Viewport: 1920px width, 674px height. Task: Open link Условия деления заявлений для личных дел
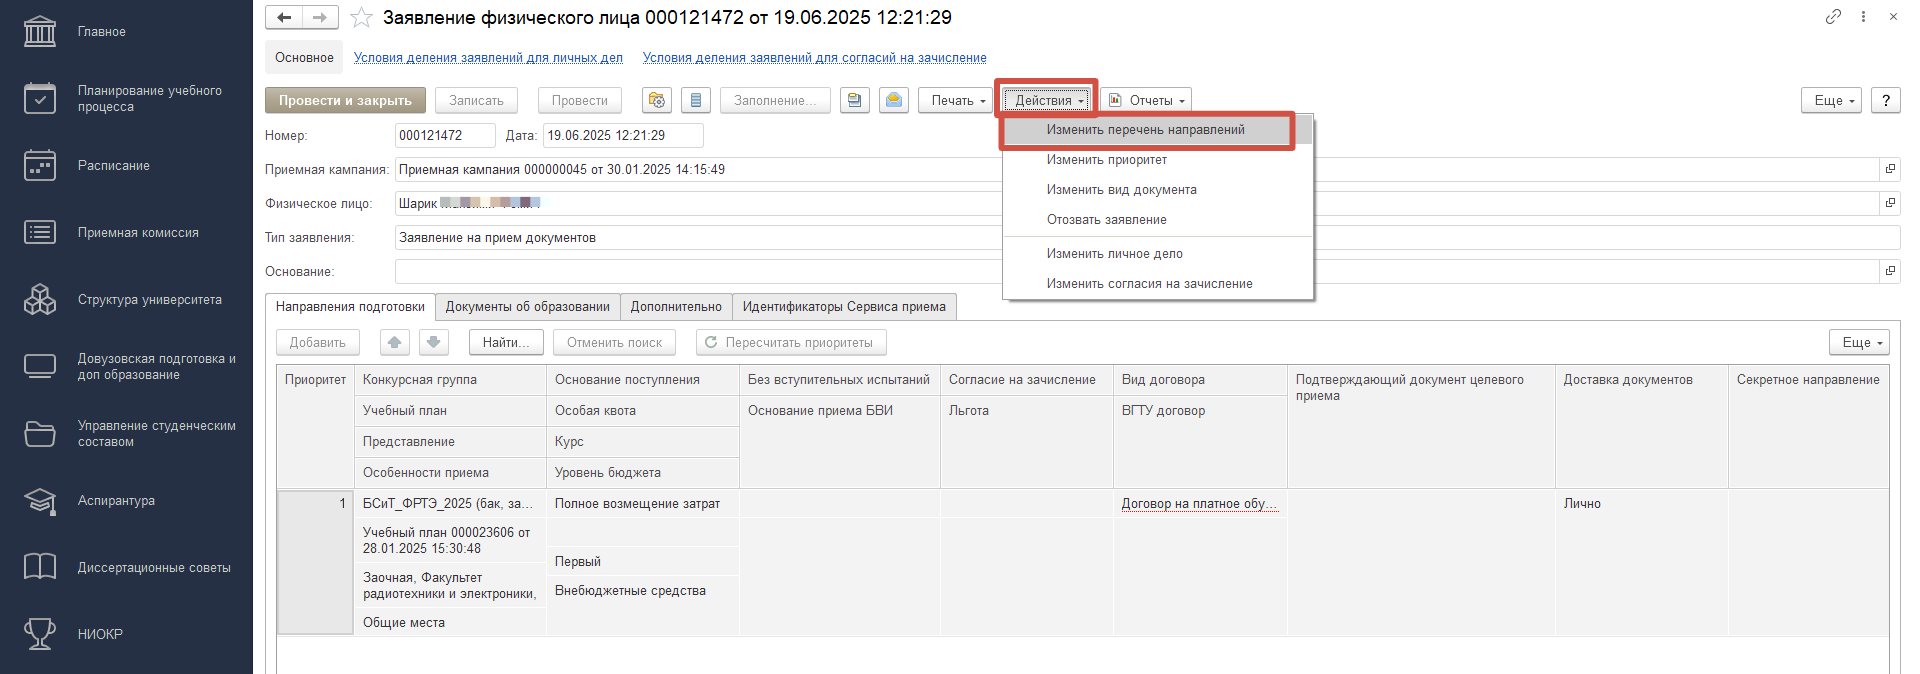pyautogui.click(x=488, y=58)
